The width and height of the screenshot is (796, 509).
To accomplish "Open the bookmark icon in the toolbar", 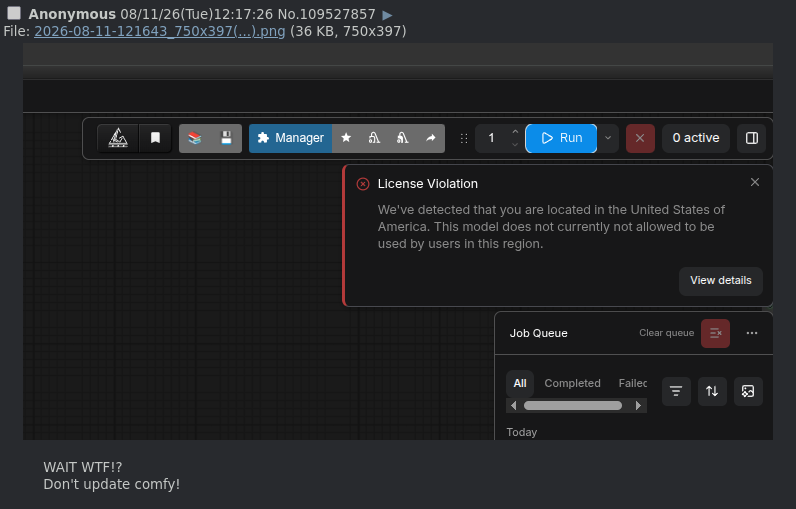I will tap(155, 138).
